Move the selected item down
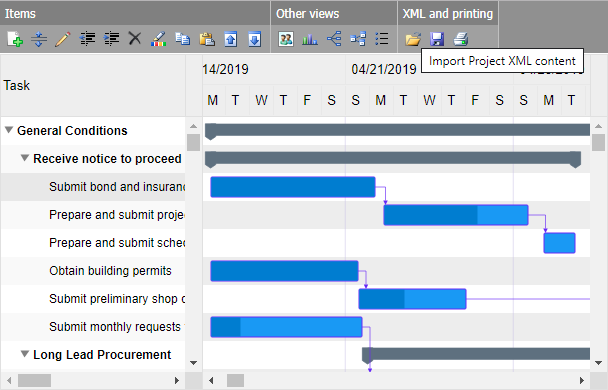The height and width of the screenshot is (390, 608). pyautogui.click(x=255, y=39)
